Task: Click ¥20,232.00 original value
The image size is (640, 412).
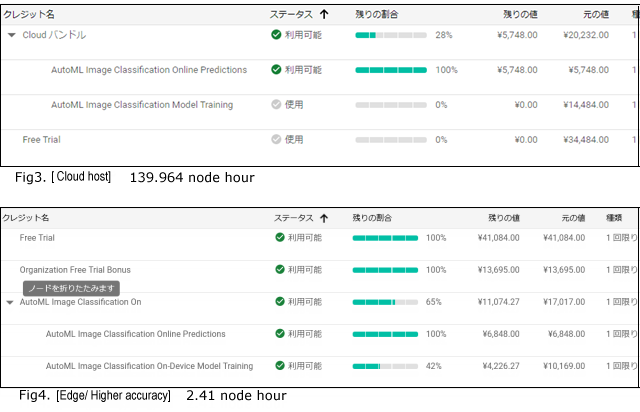Action: (x=586, y=35)
